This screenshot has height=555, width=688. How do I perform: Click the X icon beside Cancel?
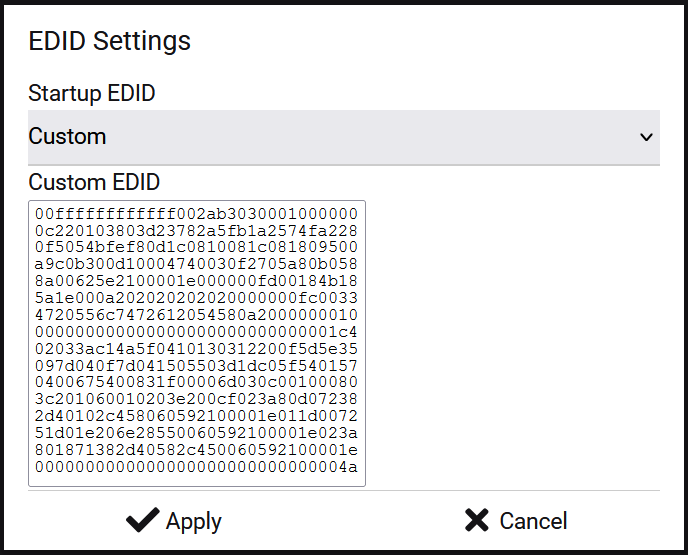click(x=477, y=520)
